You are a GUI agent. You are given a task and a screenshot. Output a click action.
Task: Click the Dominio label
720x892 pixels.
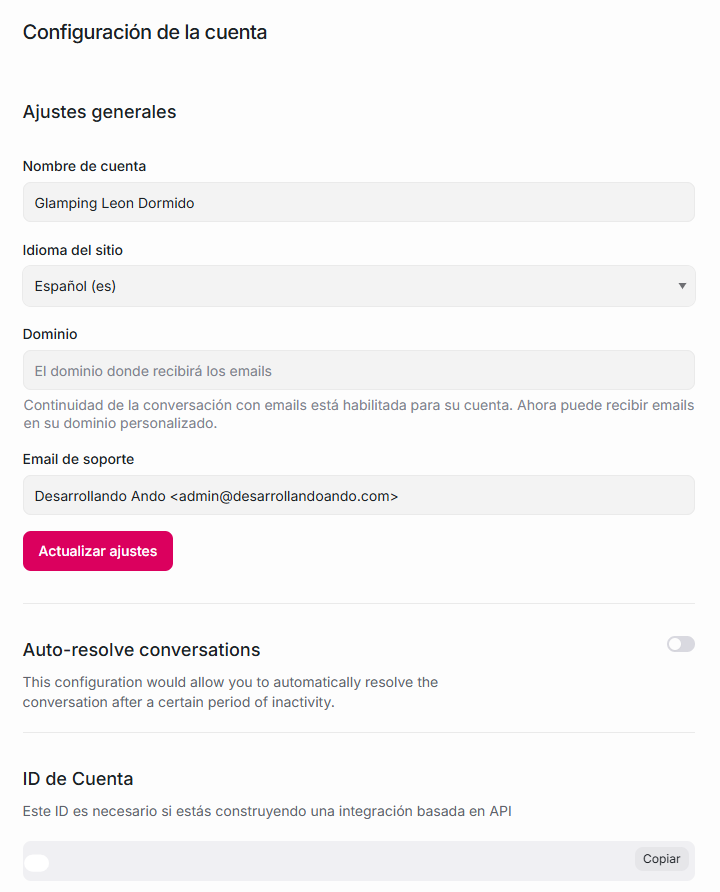point(50,334)
